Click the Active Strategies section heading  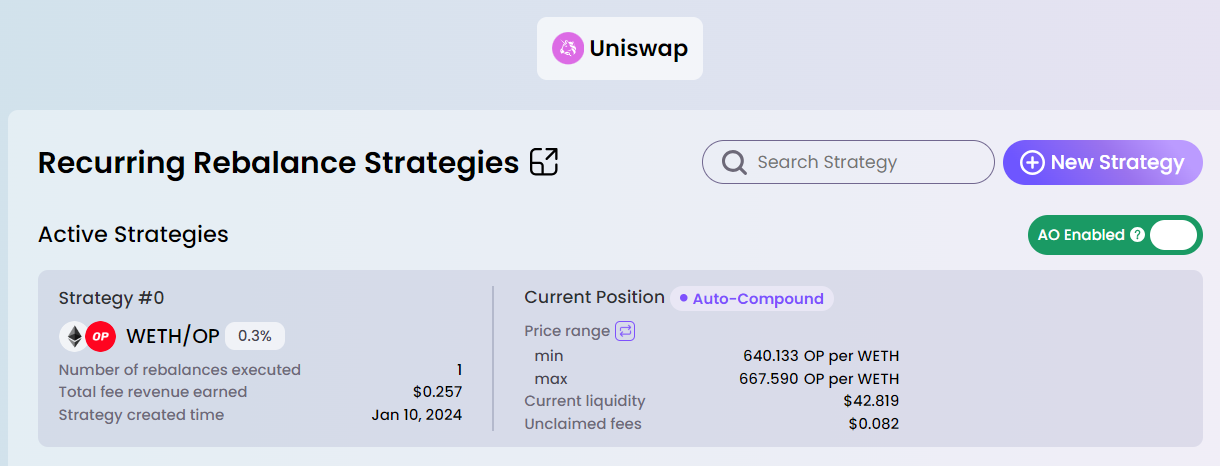(133, 234)
